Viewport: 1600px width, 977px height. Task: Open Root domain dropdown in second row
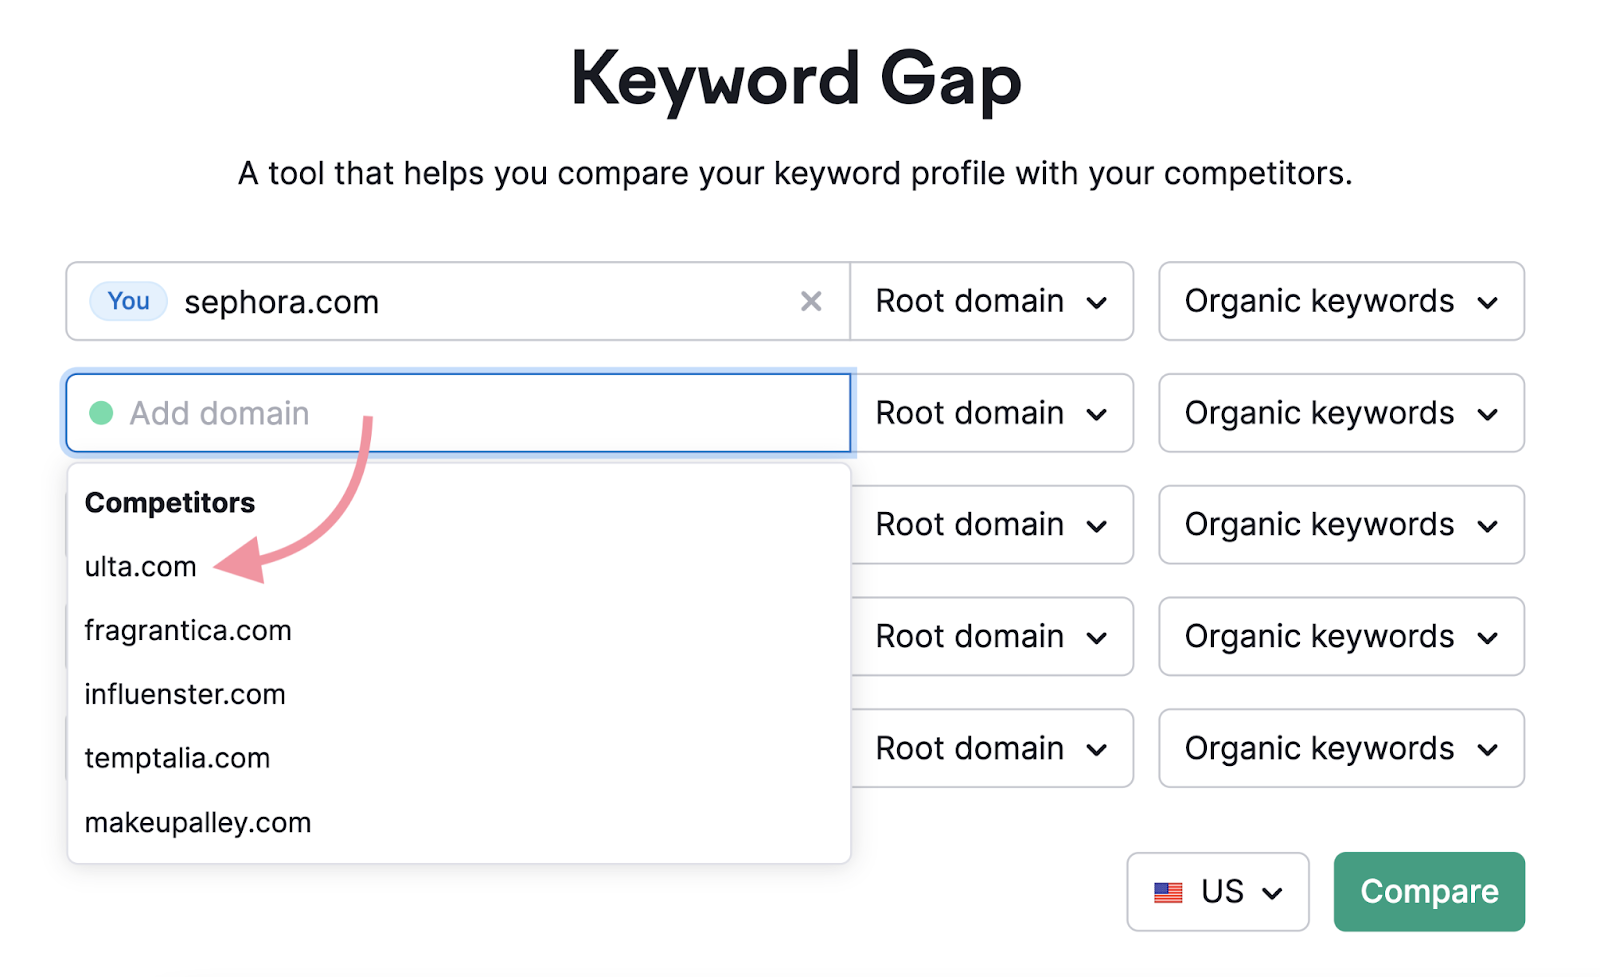pyautogui.click(x=991, y=413)
